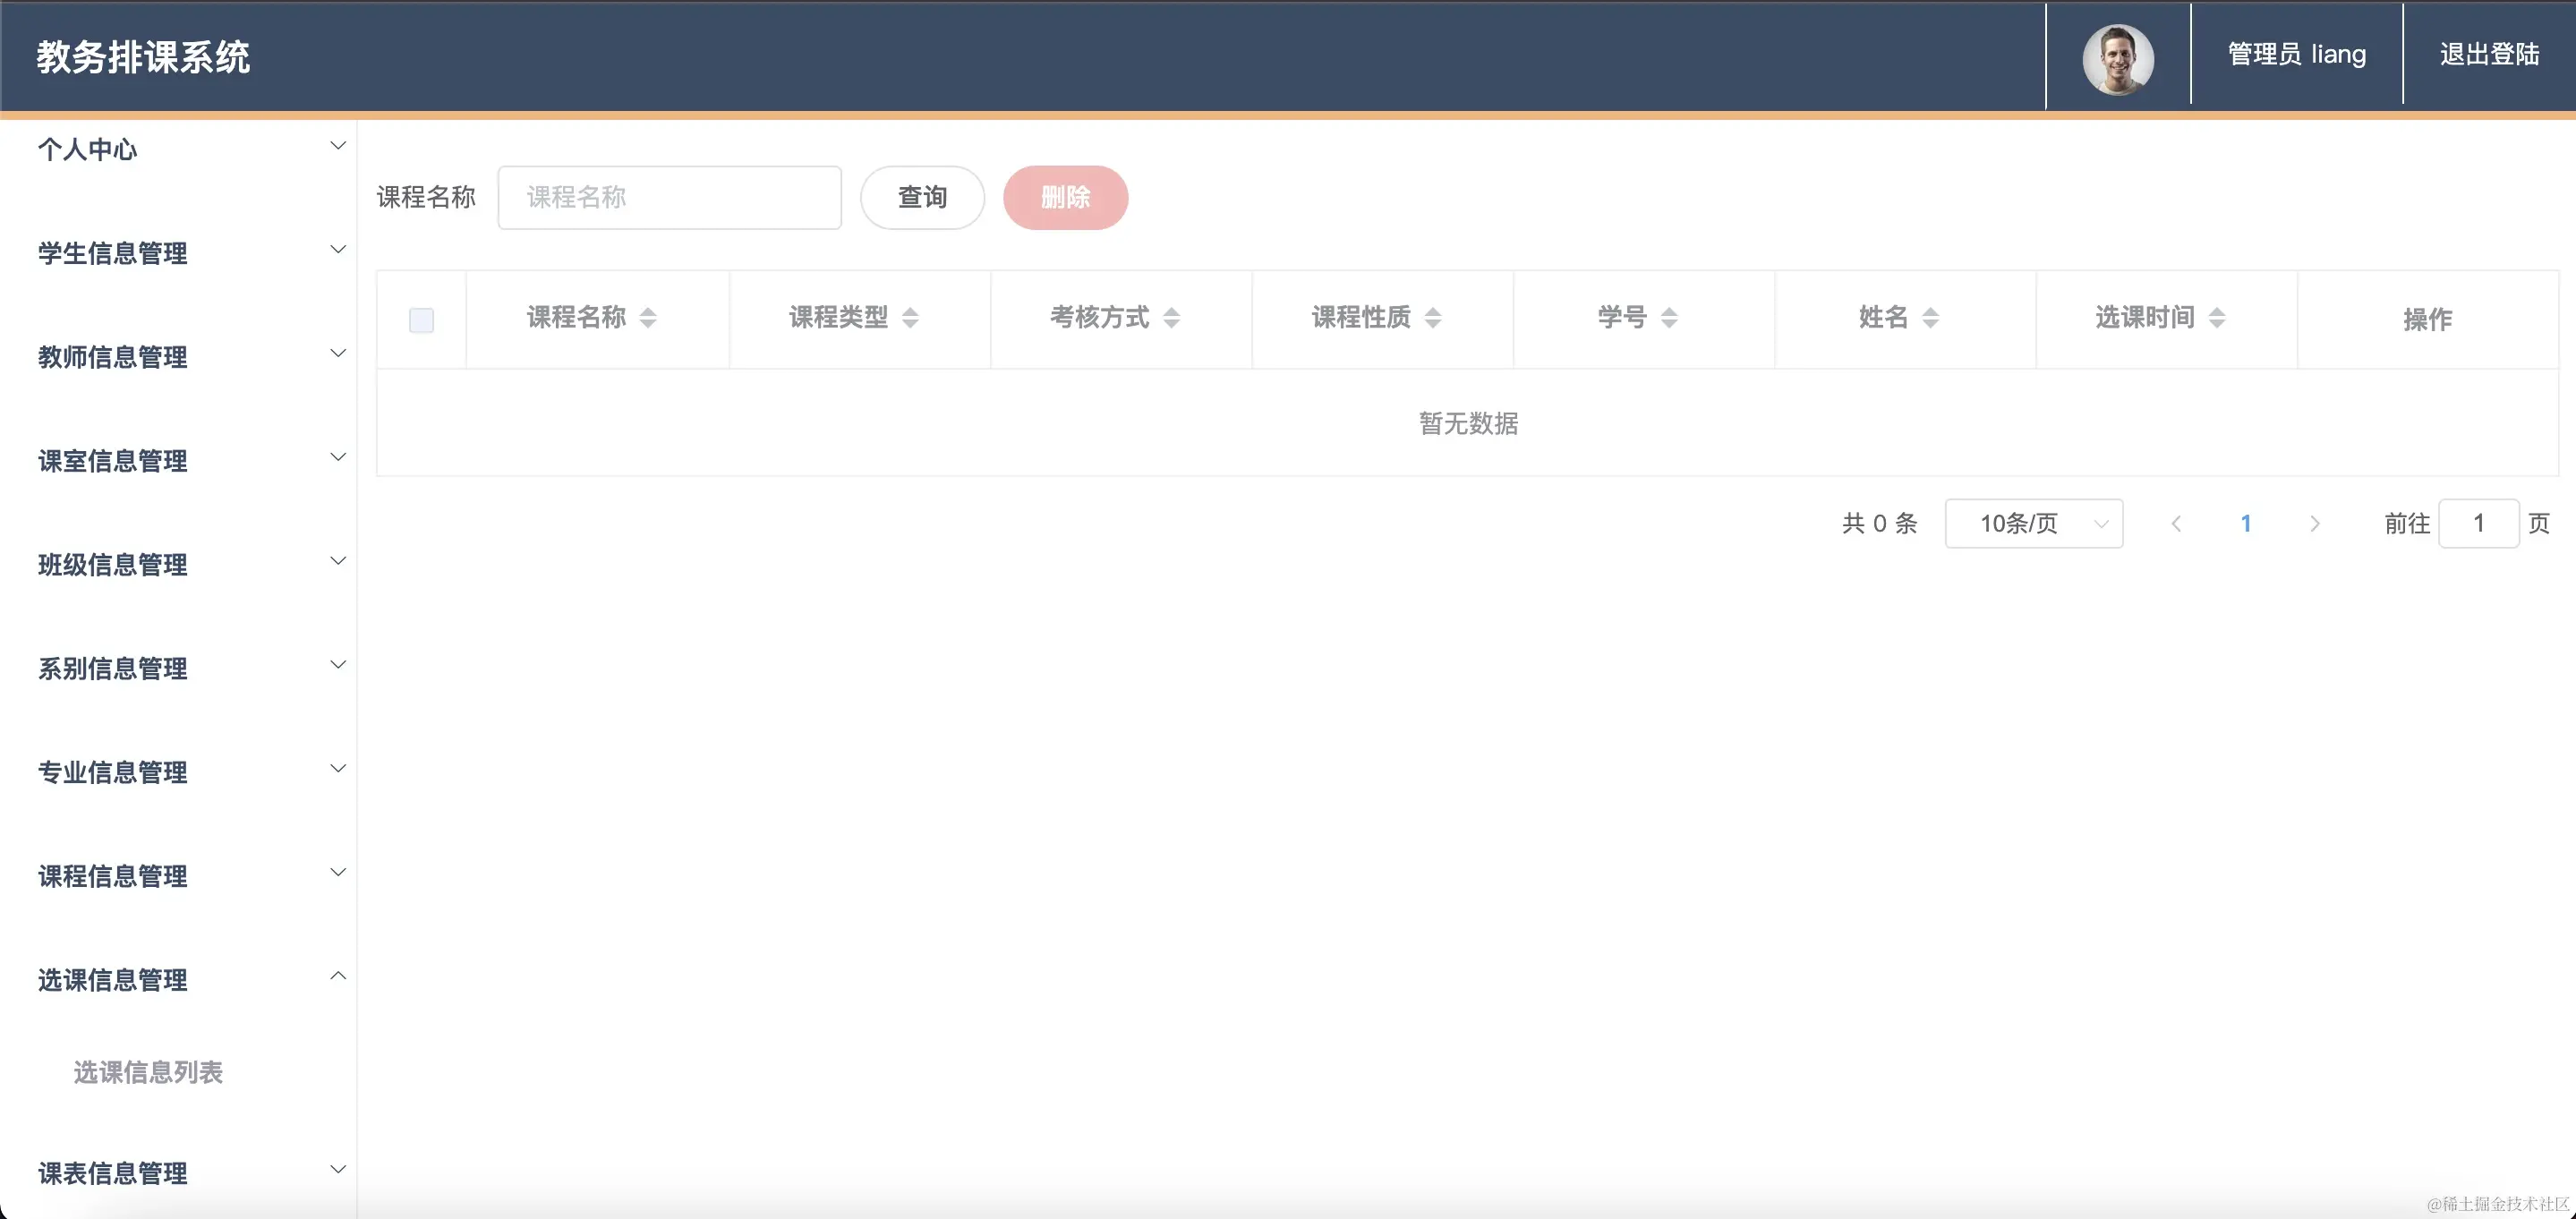The image size is (2576, 1219).
Task: Toggle the select-all table checkbox
Action: tap(421, 320)
